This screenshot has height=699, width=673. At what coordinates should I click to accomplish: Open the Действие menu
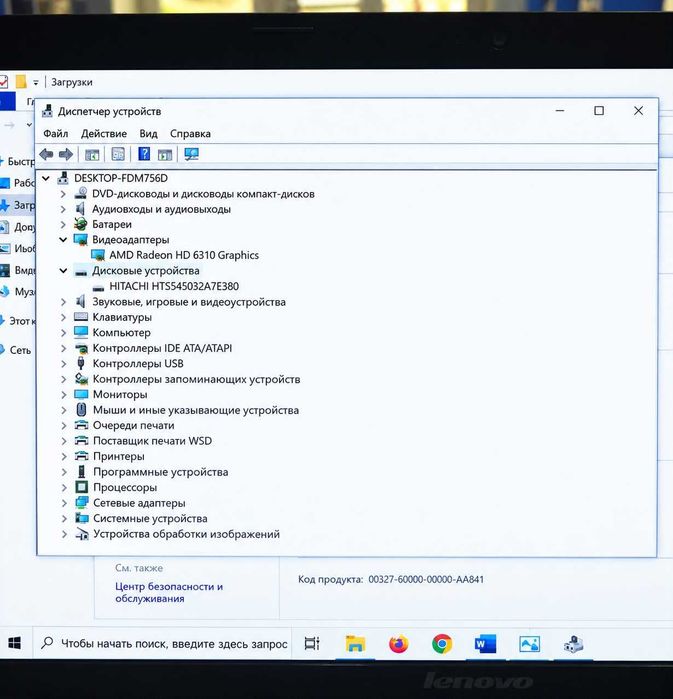coord(104,134)
